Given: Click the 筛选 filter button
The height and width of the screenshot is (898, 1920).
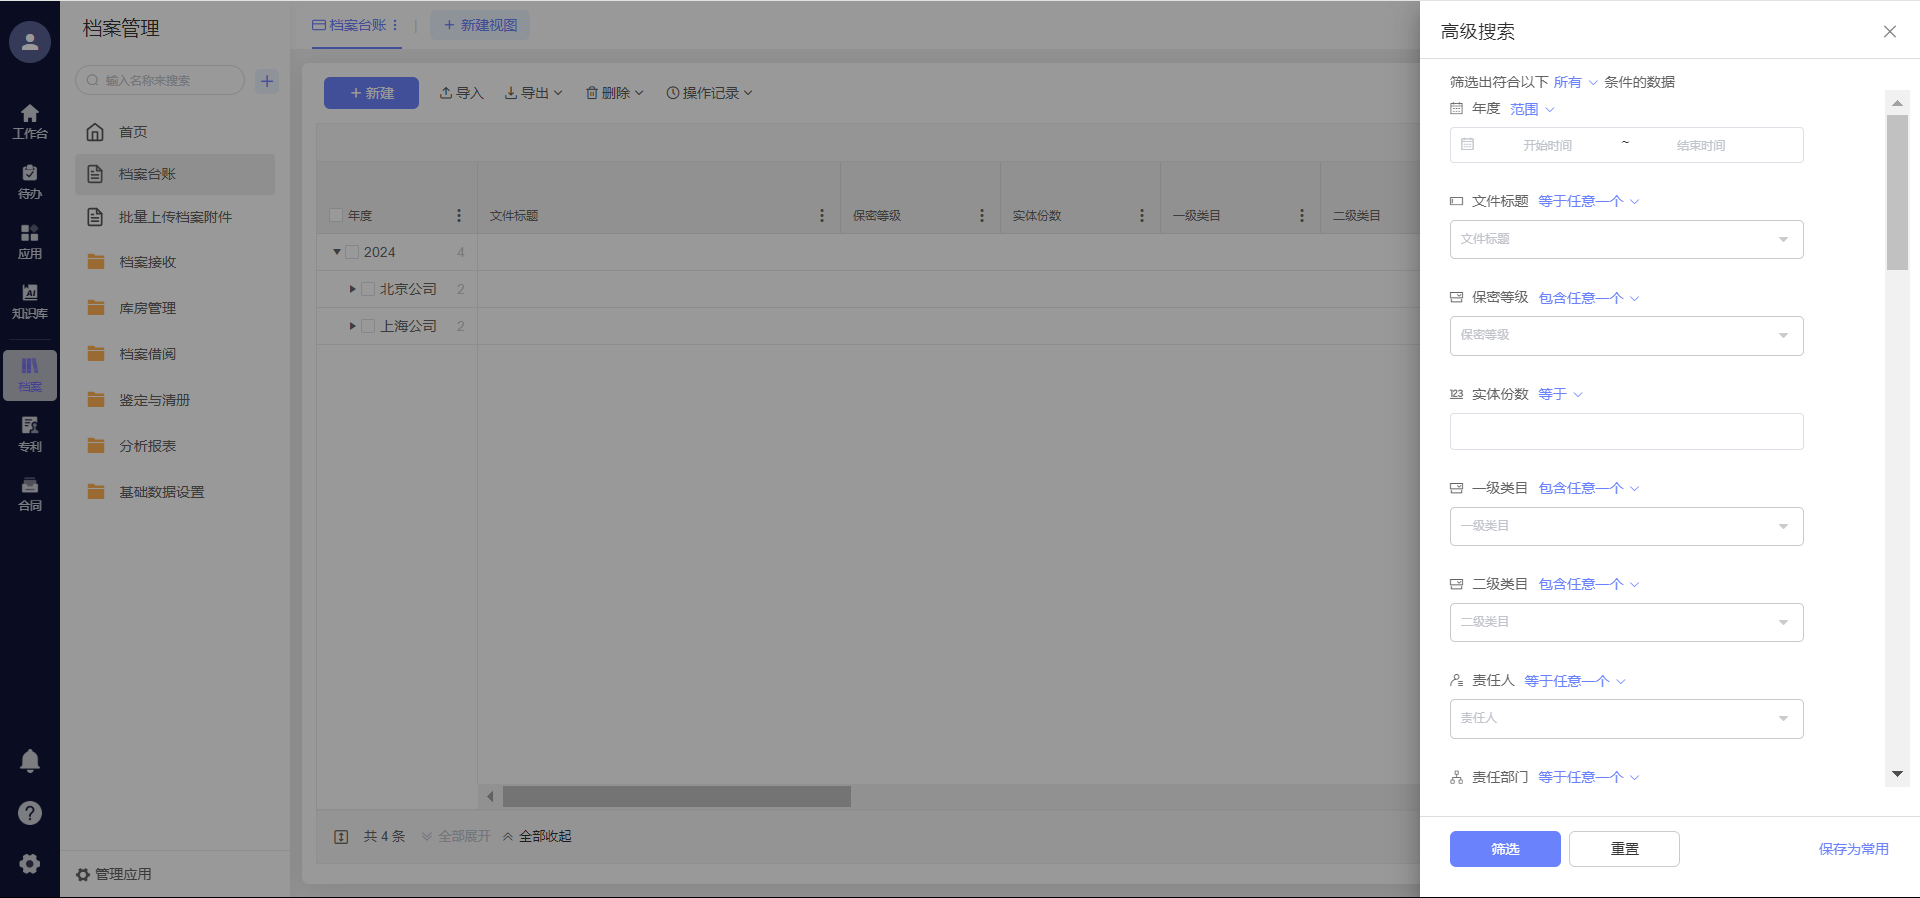Looking at the screenshot, I should click(x=1504, y=849).
